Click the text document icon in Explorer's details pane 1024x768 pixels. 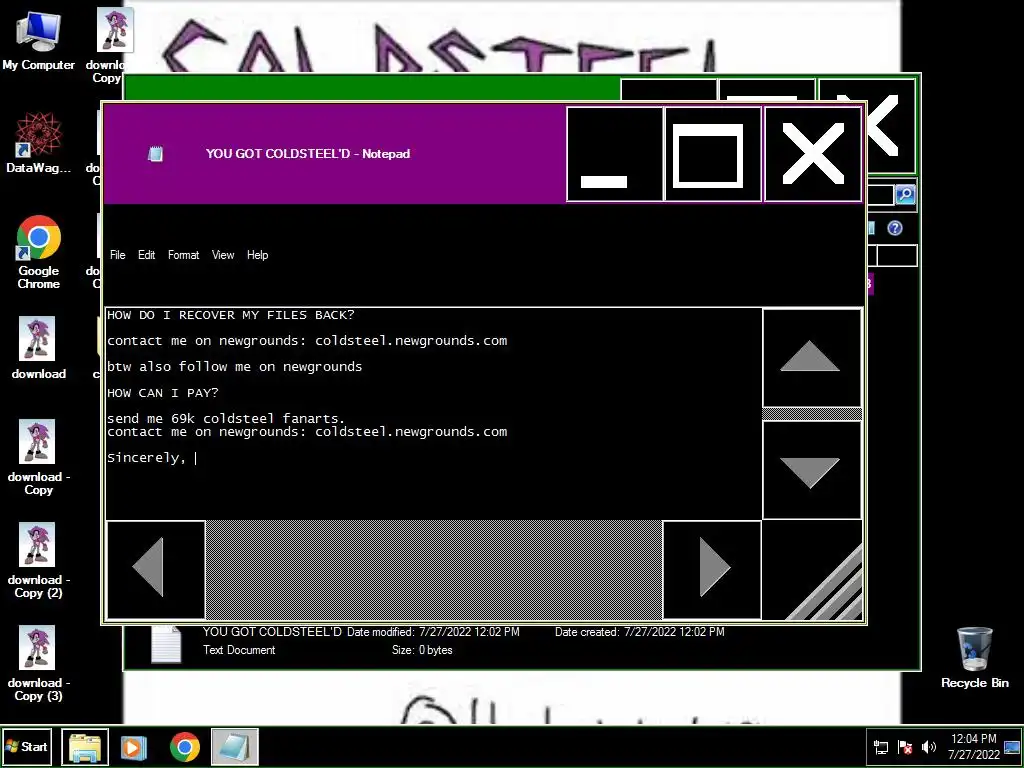(166, 645)
